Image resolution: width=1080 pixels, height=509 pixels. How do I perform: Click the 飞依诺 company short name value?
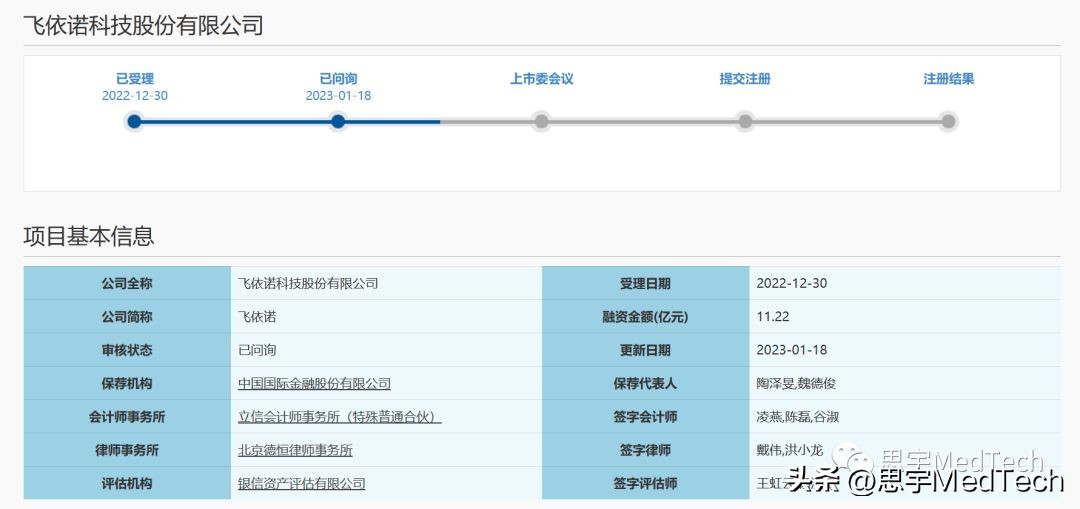pos(257,317)
